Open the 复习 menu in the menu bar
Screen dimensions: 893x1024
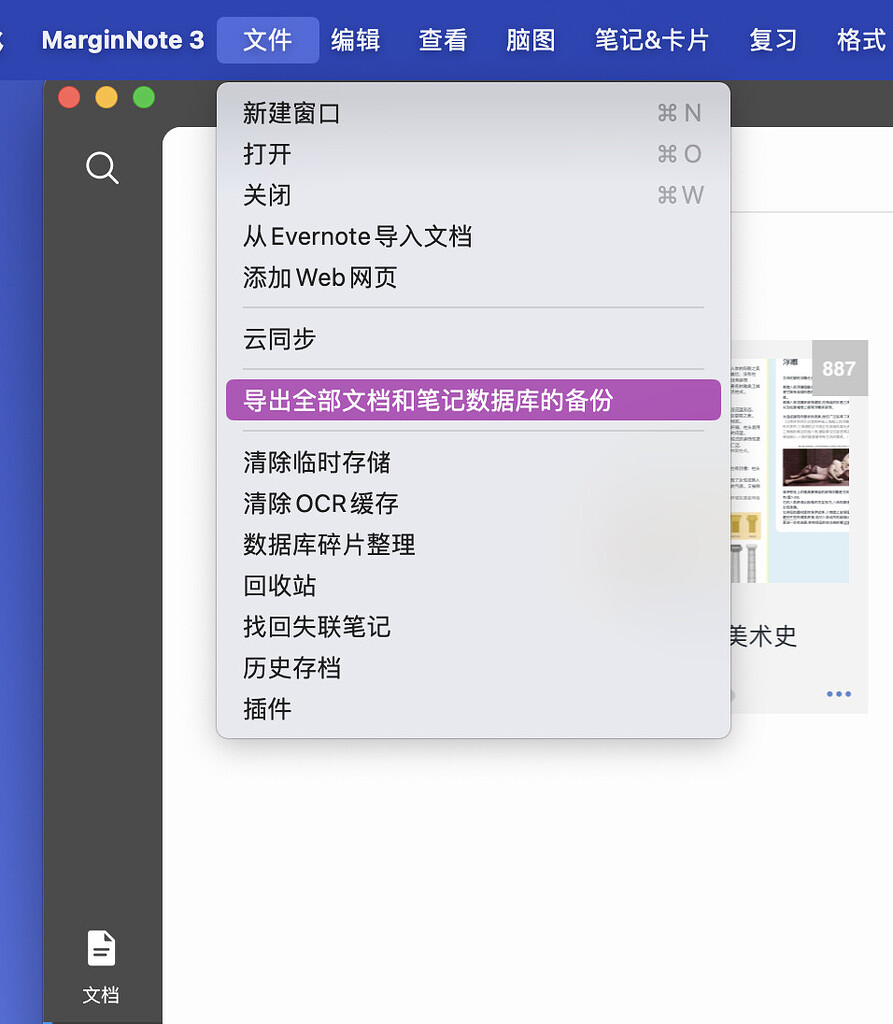coord(771,40)
